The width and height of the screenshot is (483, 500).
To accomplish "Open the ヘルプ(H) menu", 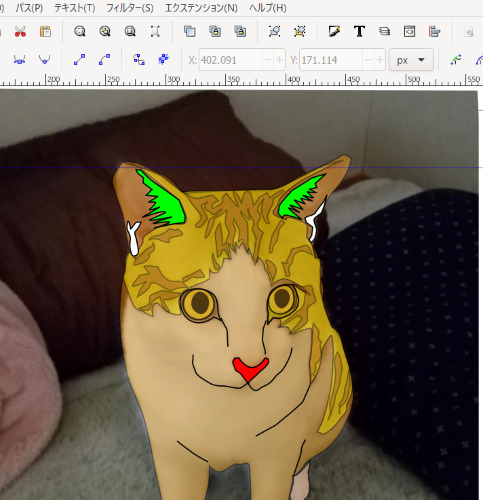I will click(268, 8).
